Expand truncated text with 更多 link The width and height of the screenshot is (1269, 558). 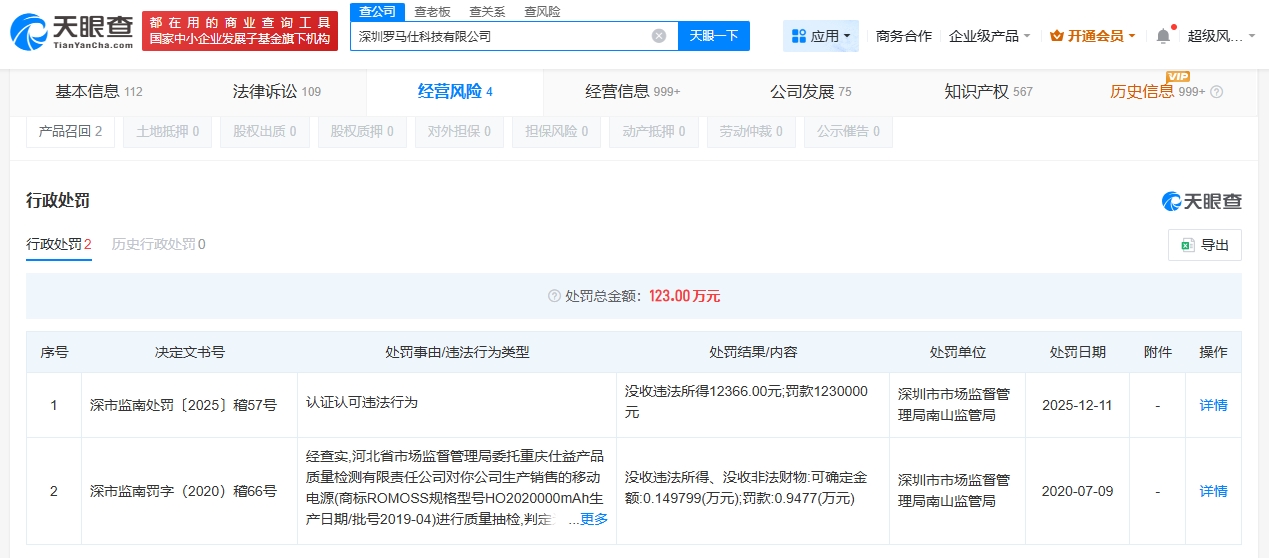594,519
